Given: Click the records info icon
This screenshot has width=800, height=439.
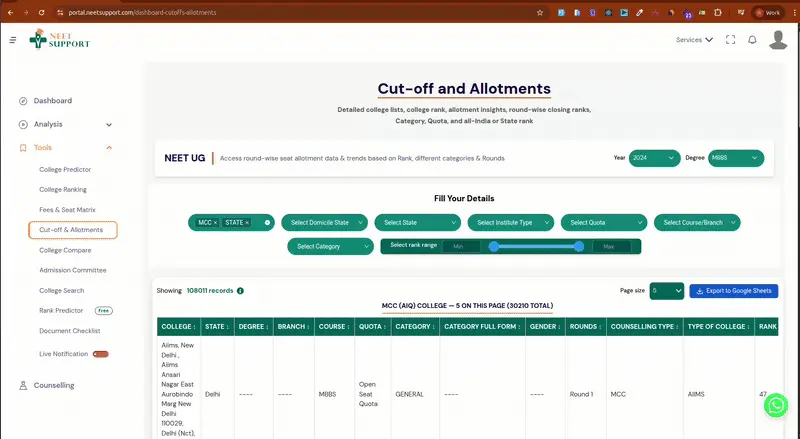Looking at the screenshot, I should click(240, 291).
